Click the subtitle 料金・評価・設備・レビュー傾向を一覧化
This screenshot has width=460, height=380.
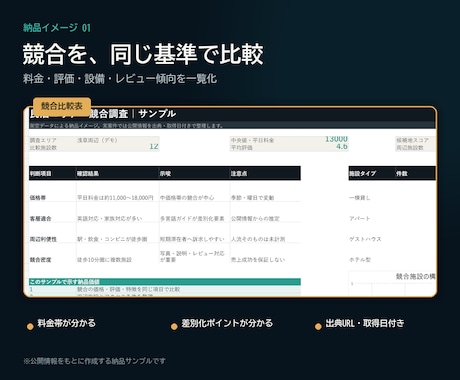[120, 79]
